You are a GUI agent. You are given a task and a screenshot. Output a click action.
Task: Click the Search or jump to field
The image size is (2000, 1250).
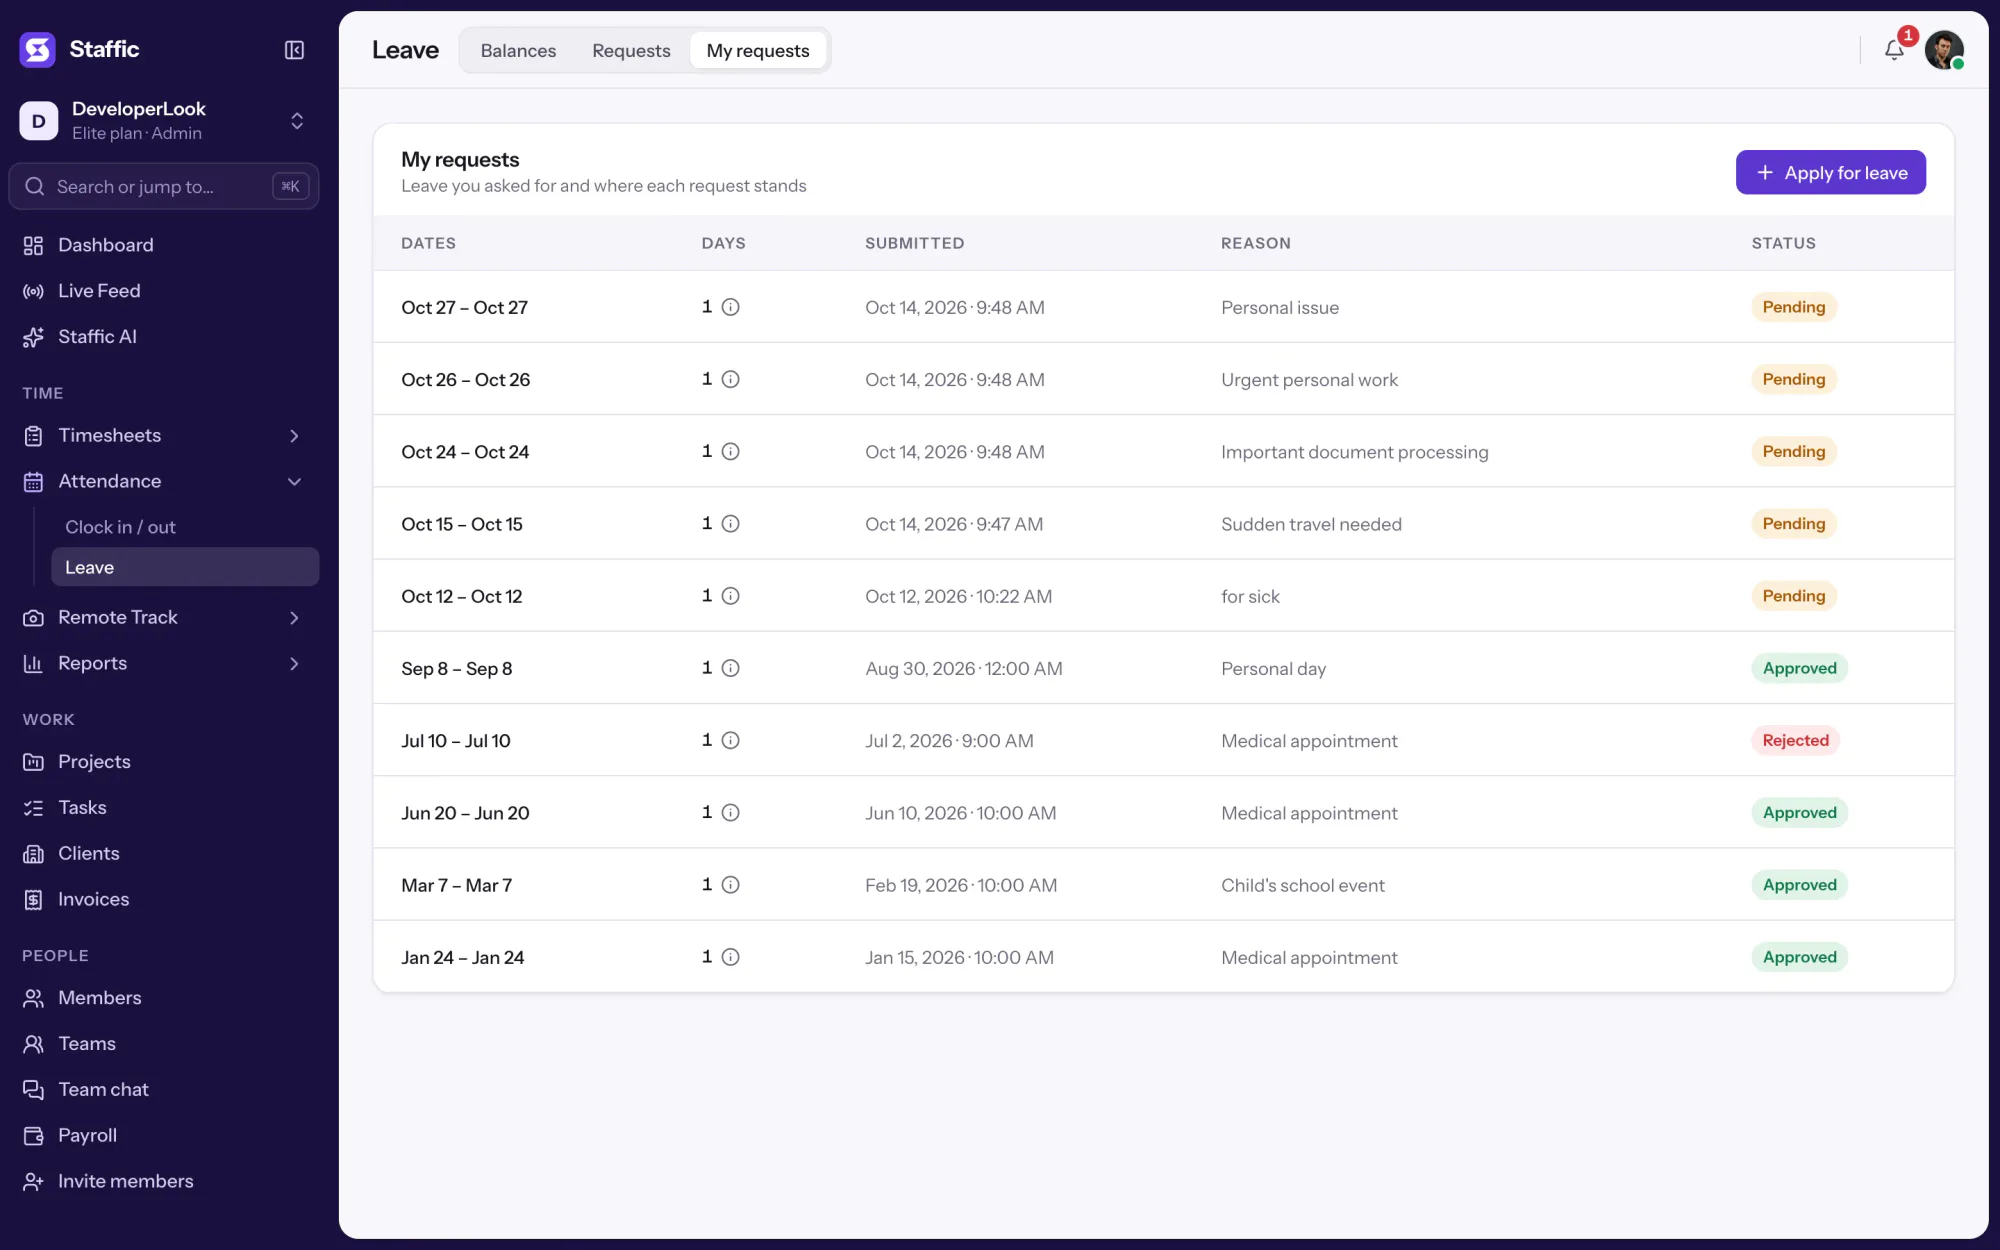click(x=163, y=187)
